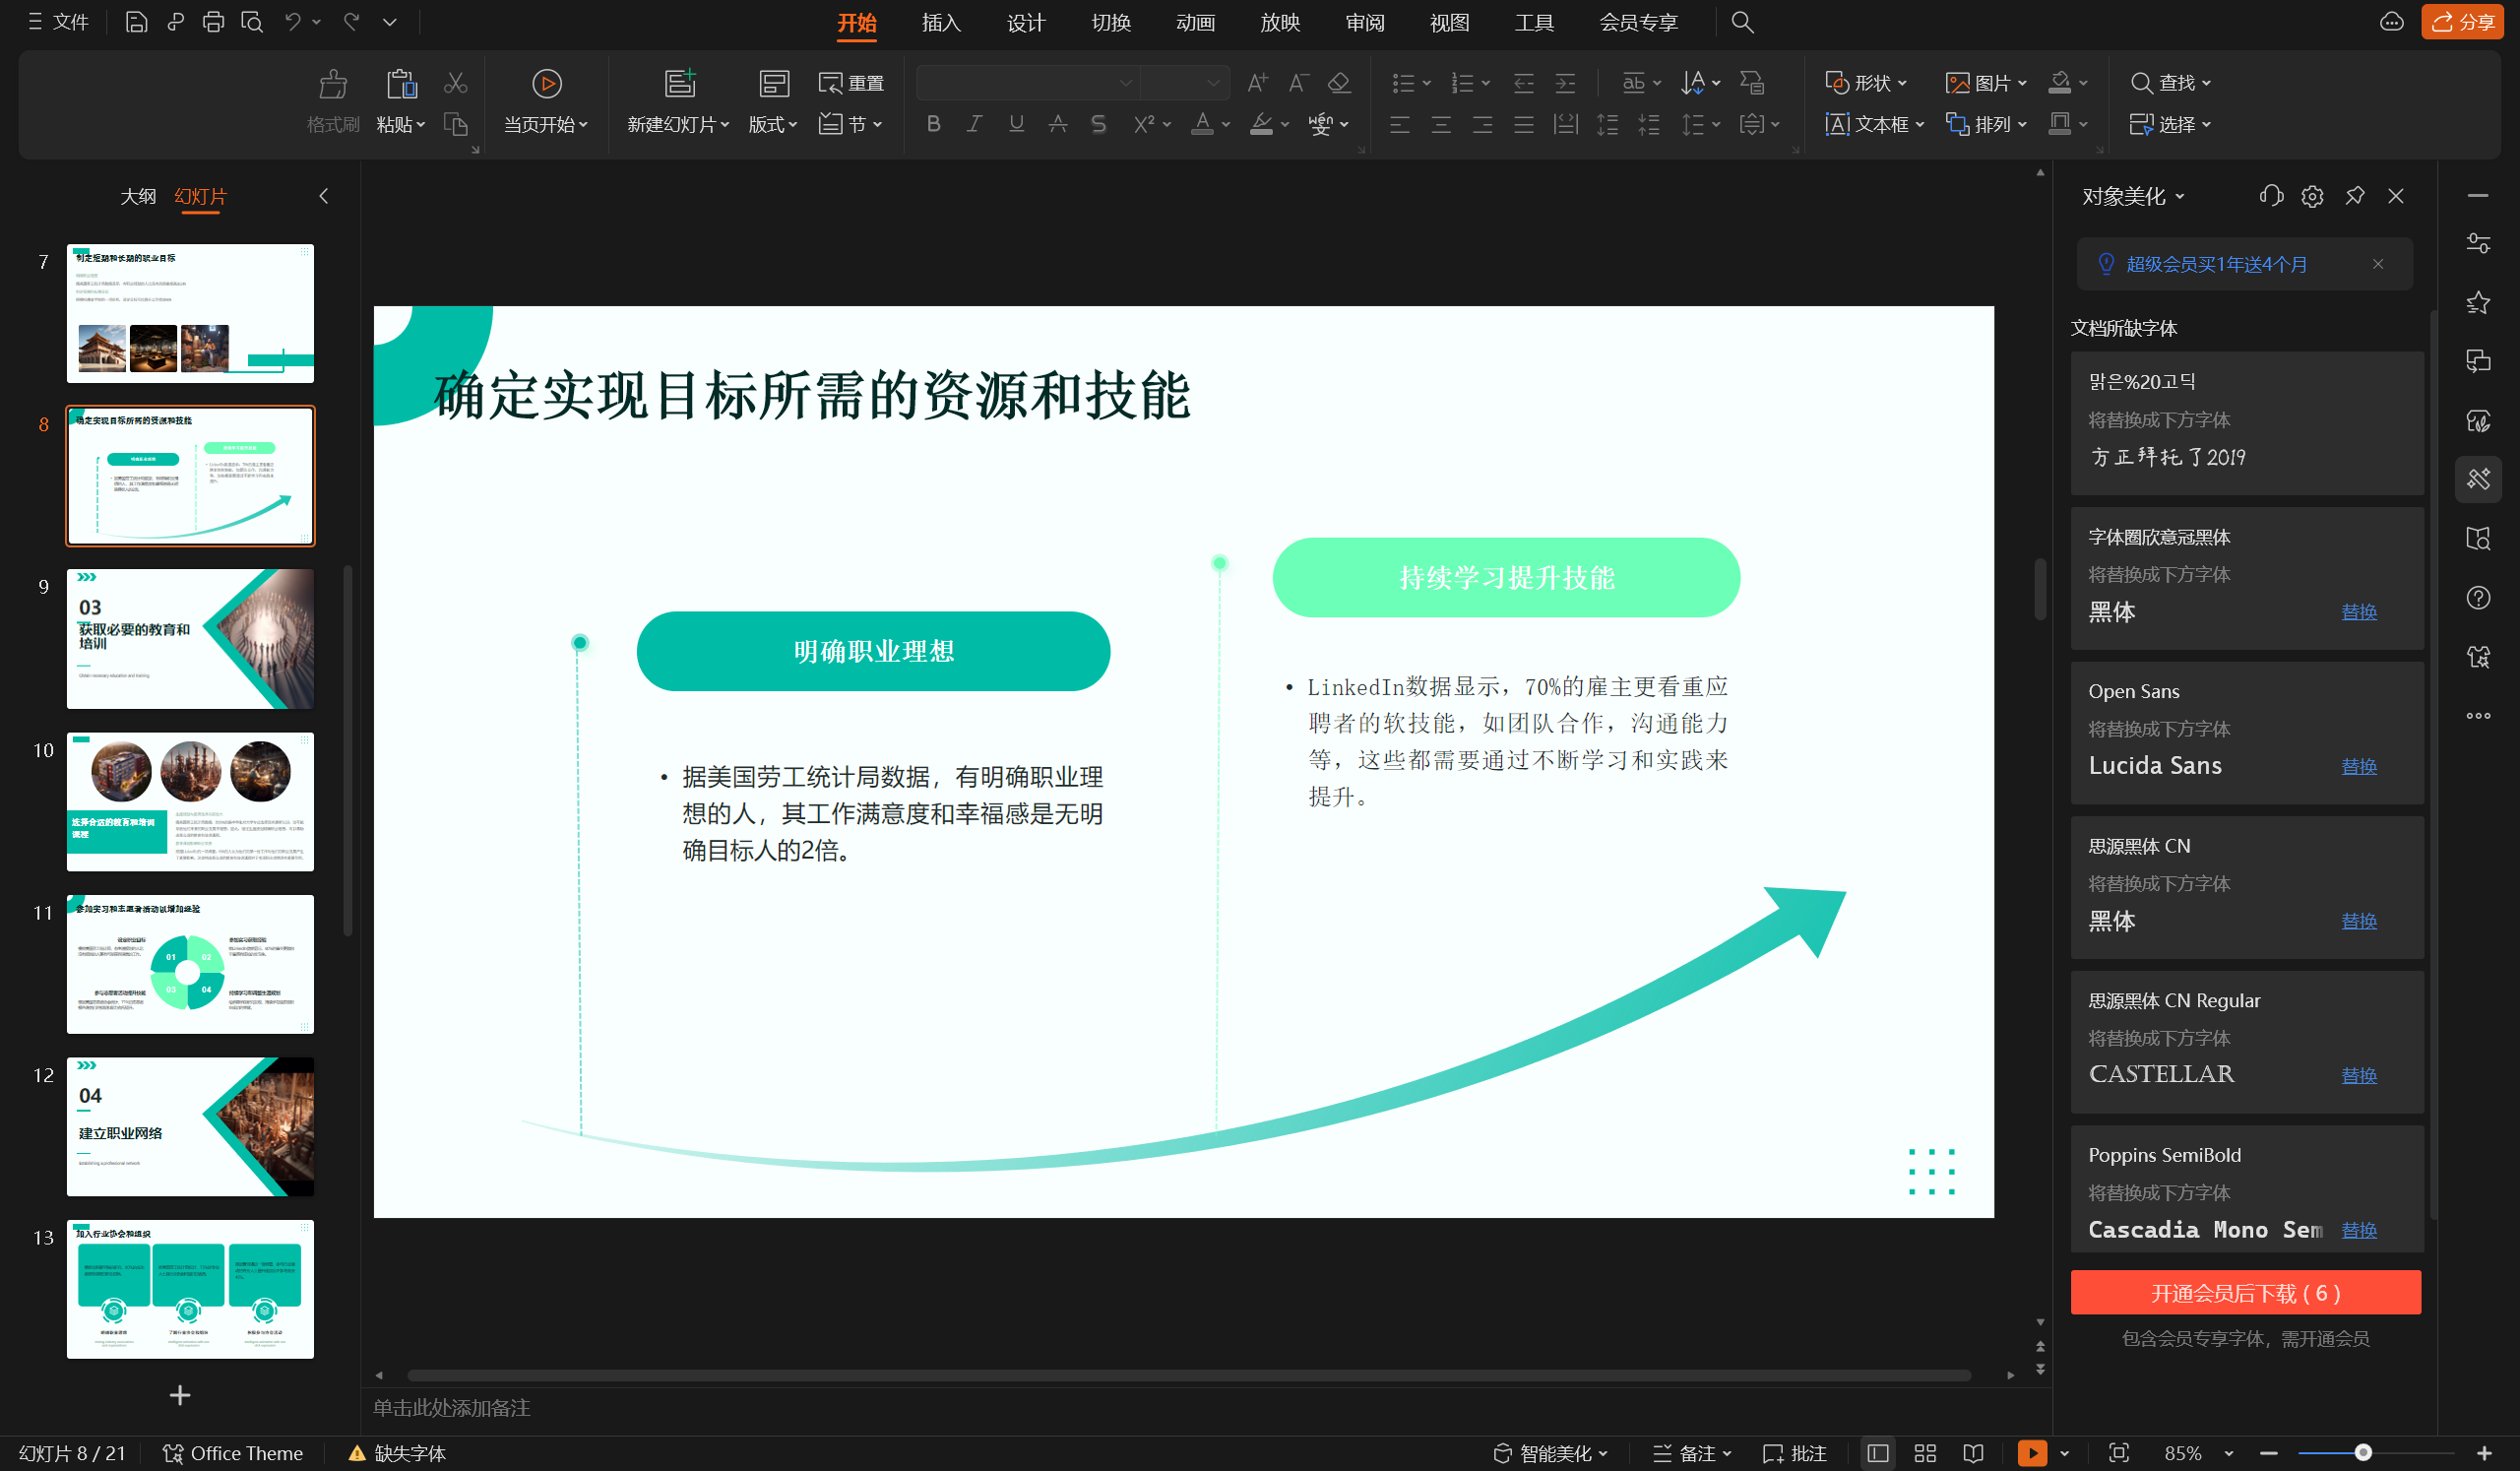This screenshot has width=2520, height=1471.
Task: Click the missing fonts warning (缺失字体)
Action: click(x=397, y=1453)
